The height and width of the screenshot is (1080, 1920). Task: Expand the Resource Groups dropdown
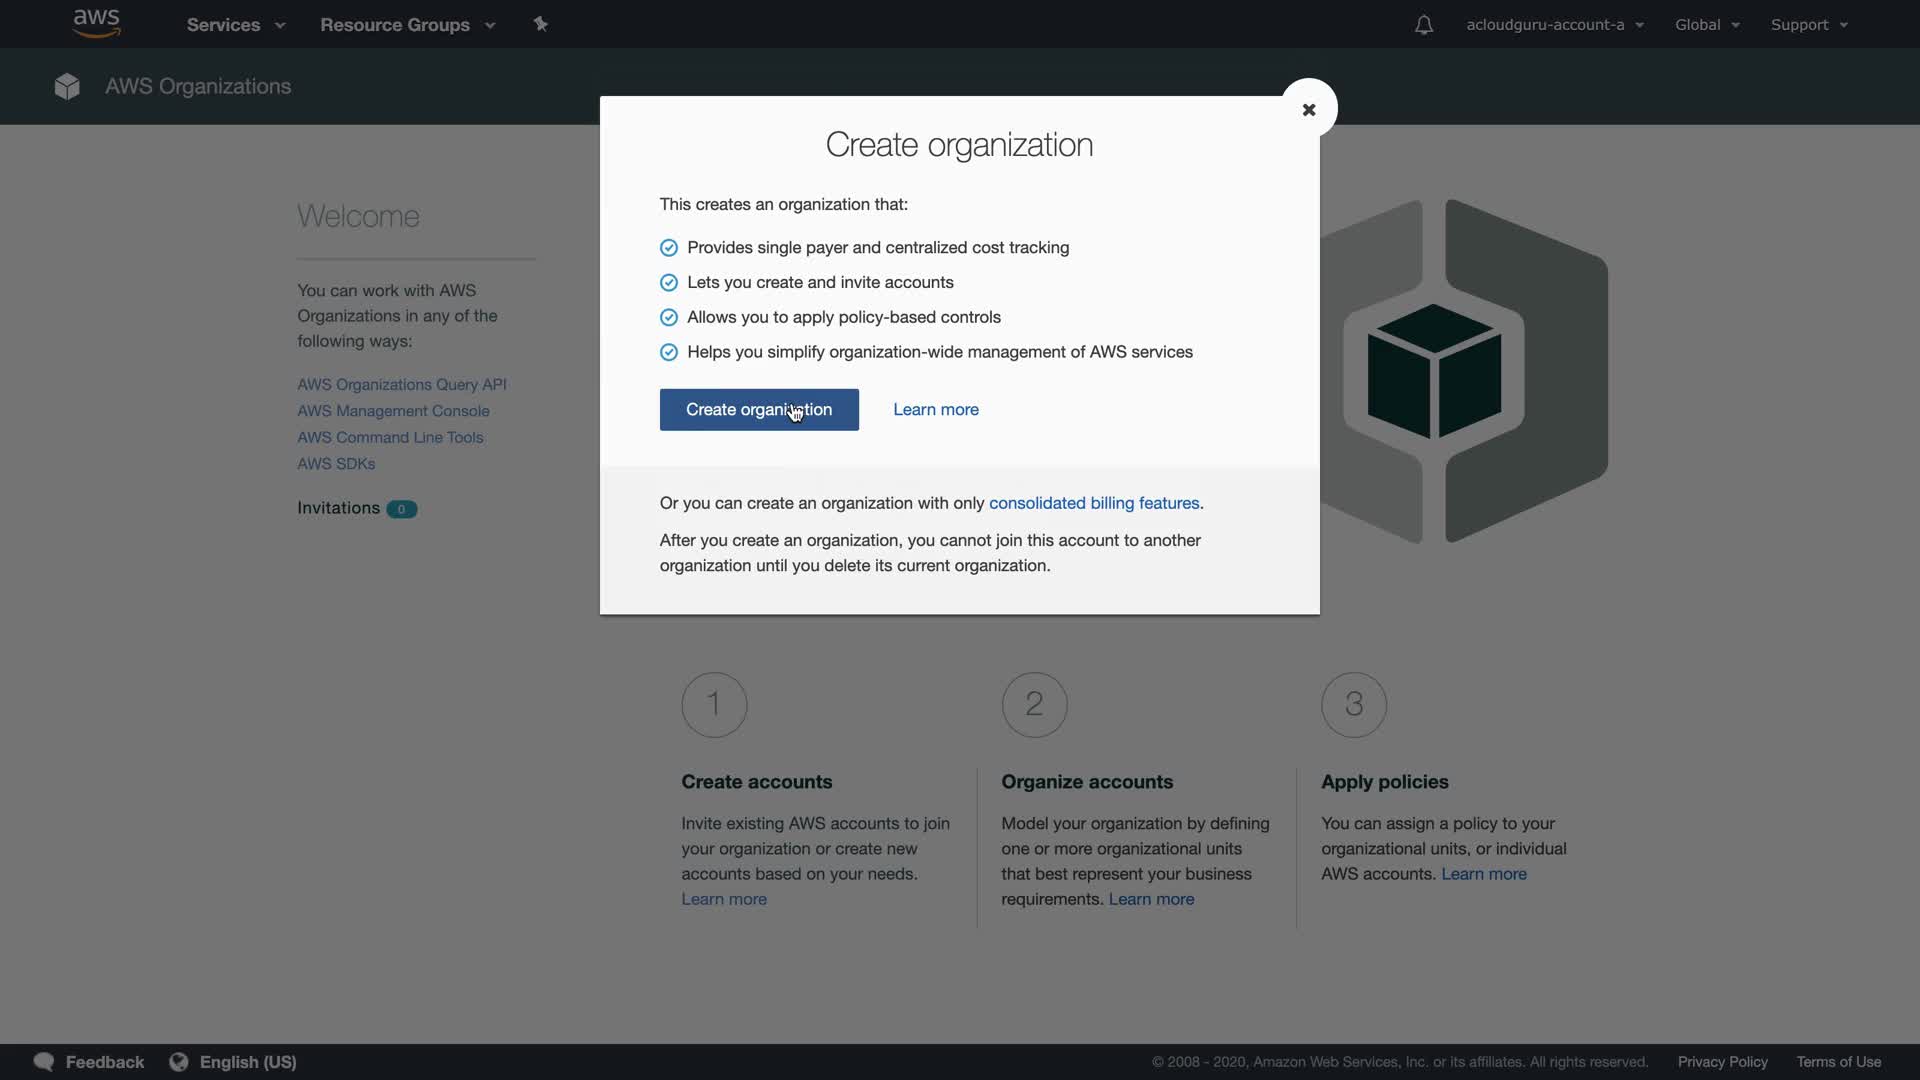[x=407, y=25]
